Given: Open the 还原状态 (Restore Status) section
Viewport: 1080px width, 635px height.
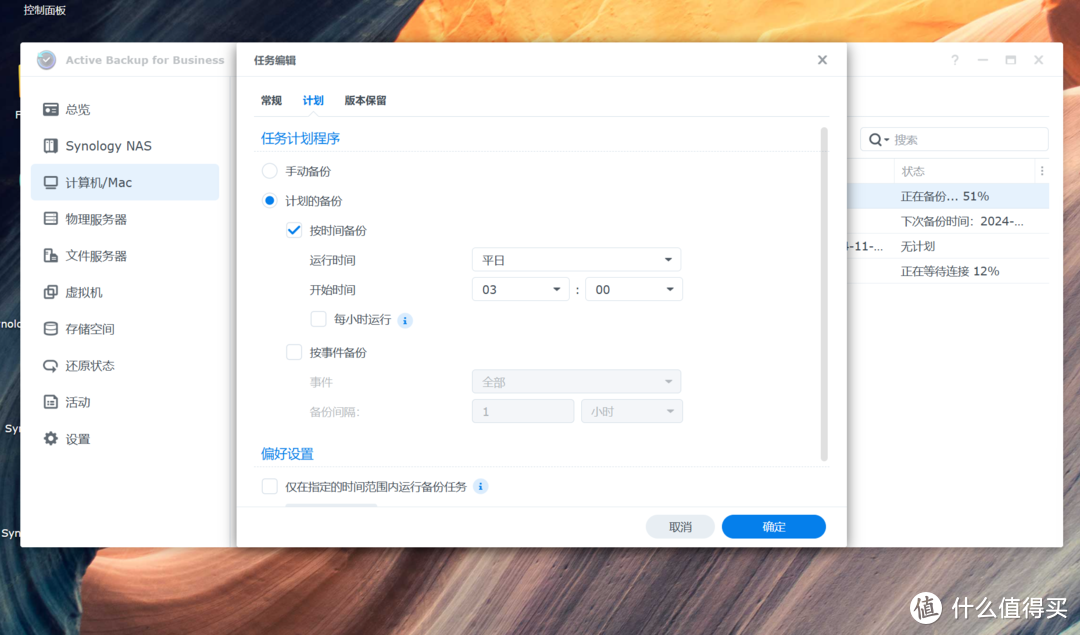Looking at the screenshot, I should 92,365.
